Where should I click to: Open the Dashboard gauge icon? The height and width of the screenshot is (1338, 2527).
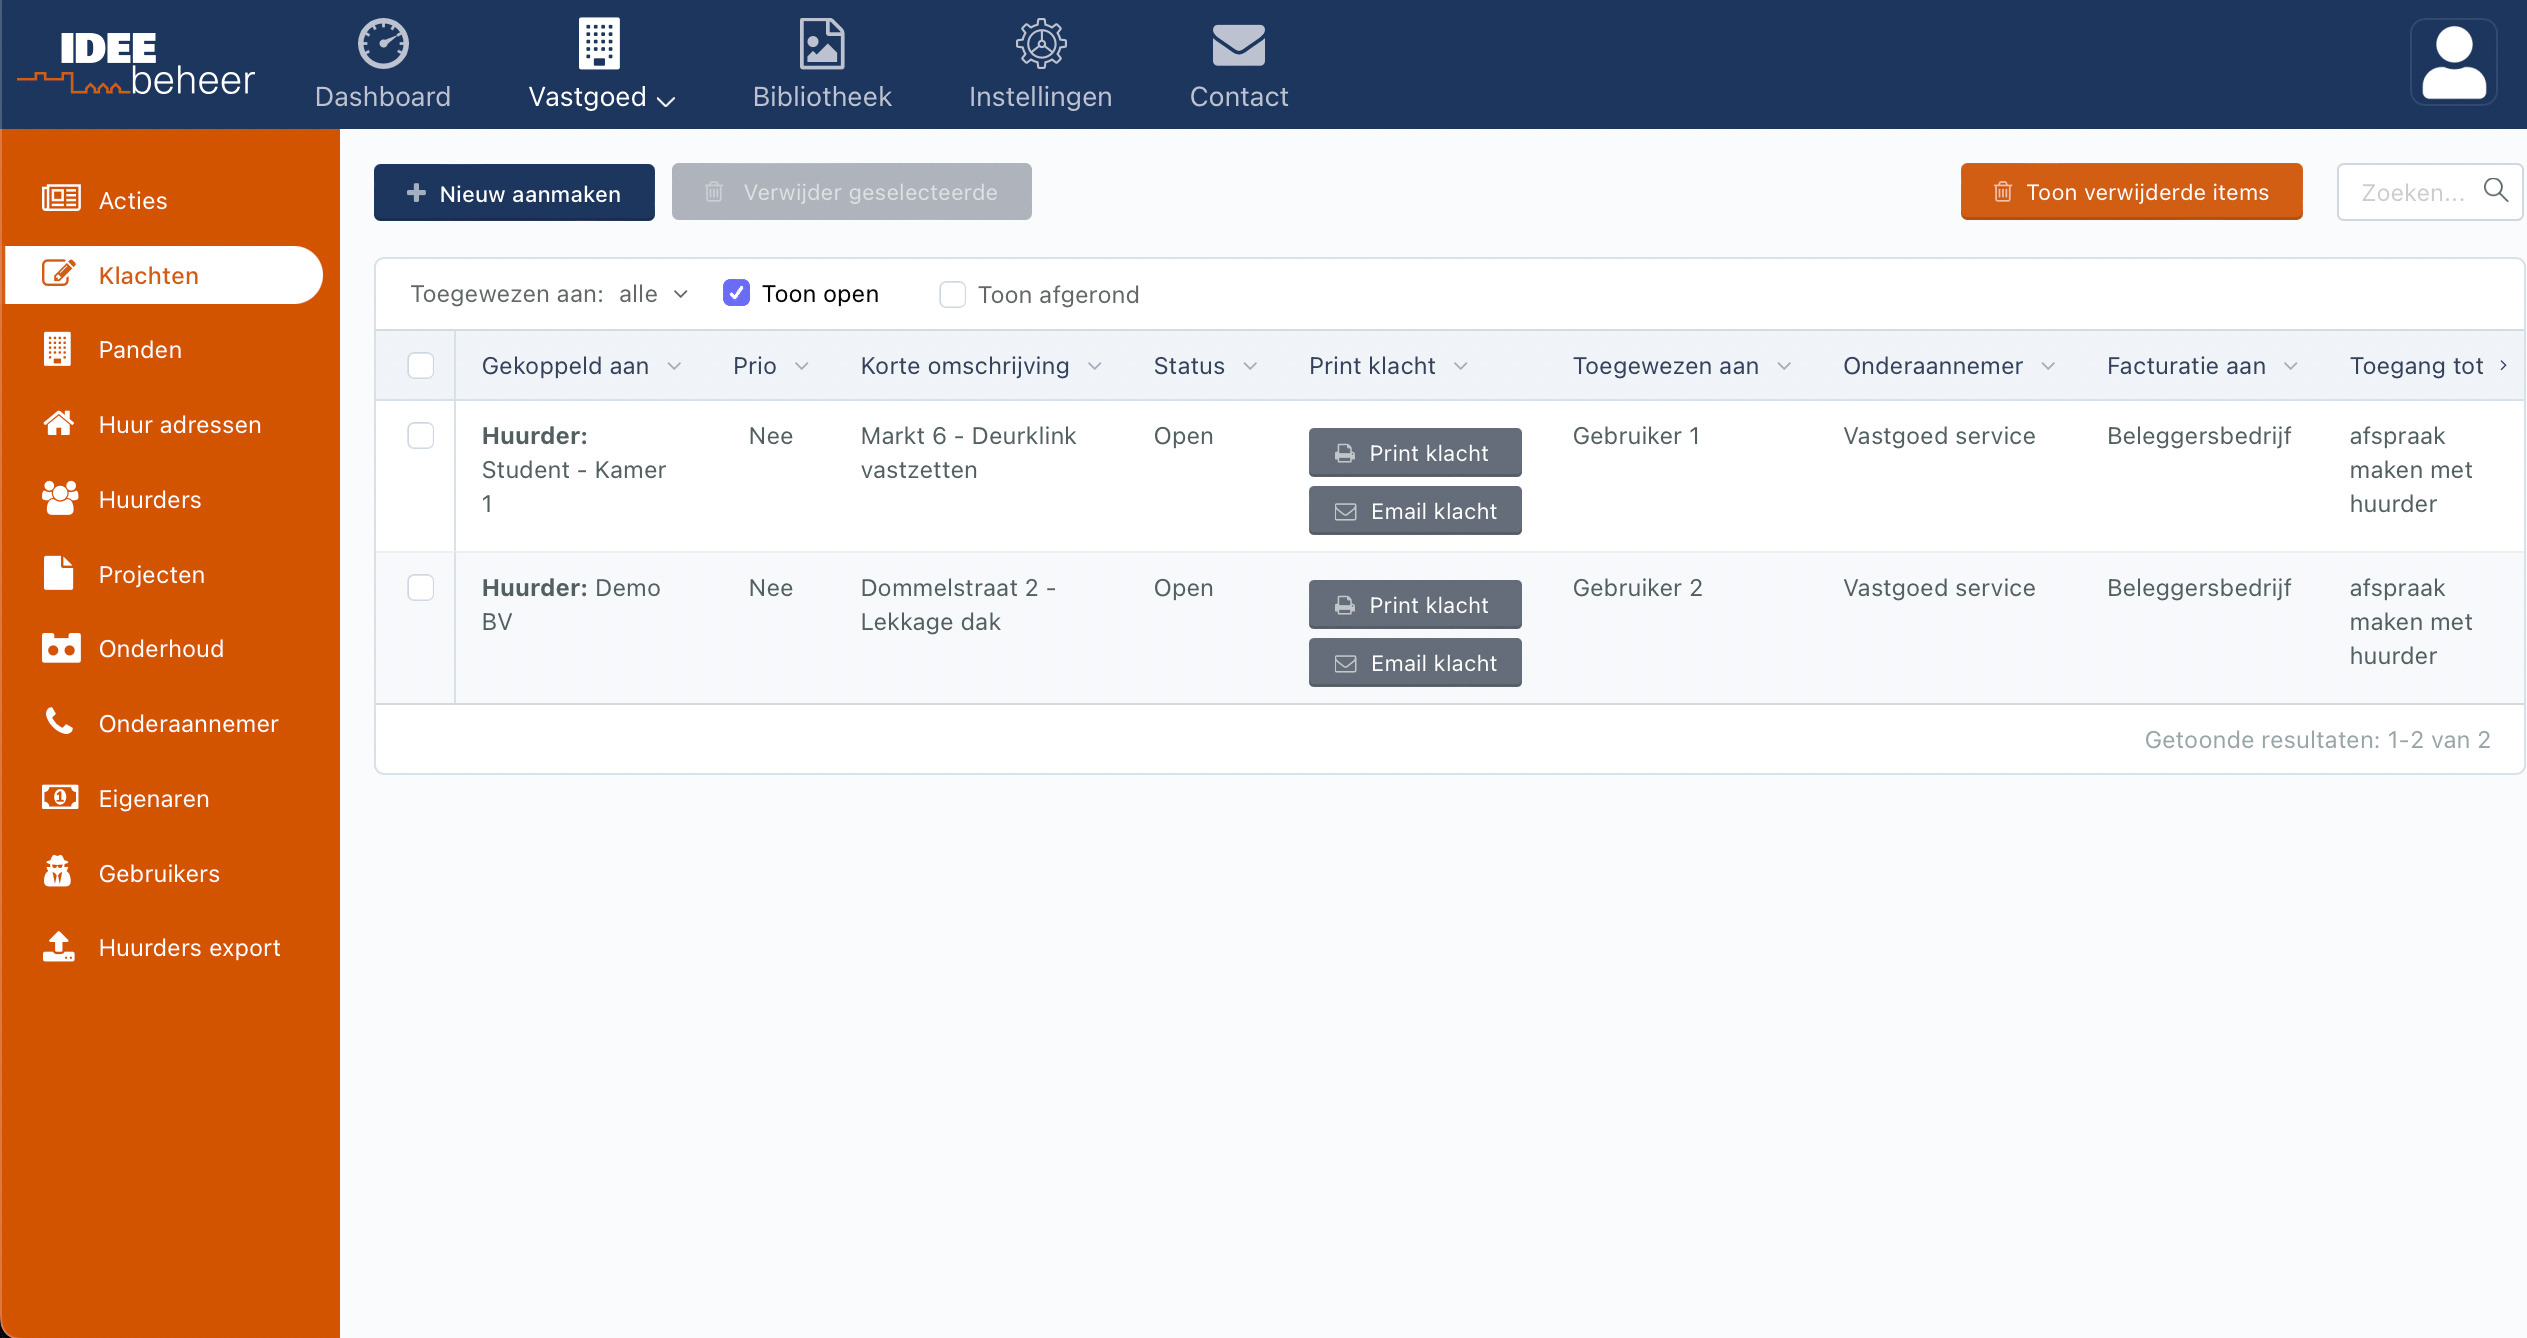[x=383, y=45]
